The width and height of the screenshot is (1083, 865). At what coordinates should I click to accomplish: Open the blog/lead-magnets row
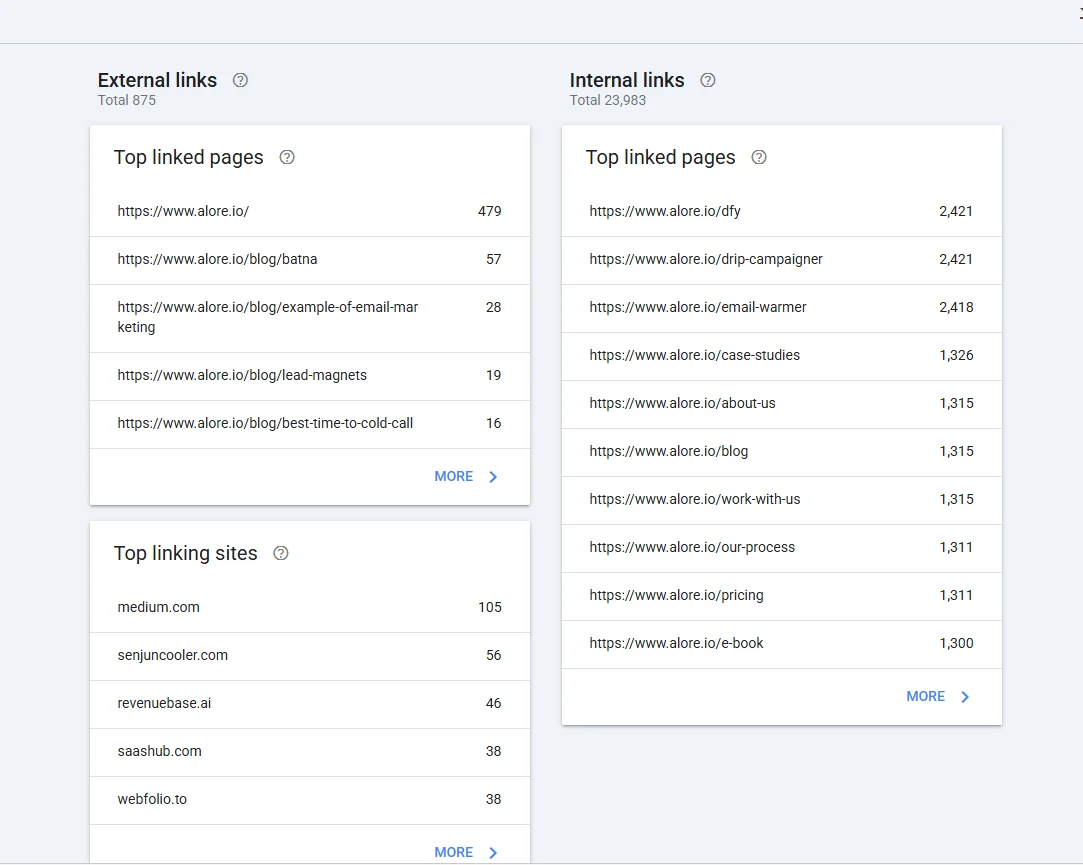[310, 377]
